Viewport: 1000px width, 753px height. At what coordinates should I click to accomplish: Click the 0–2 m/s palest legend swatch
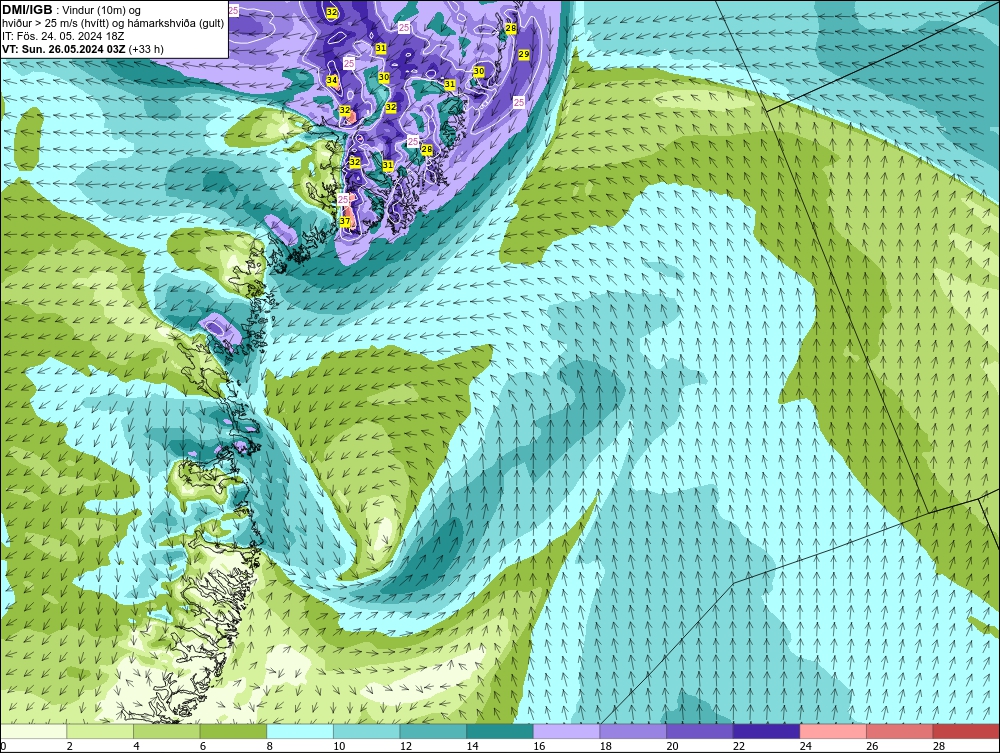point(33,731)
